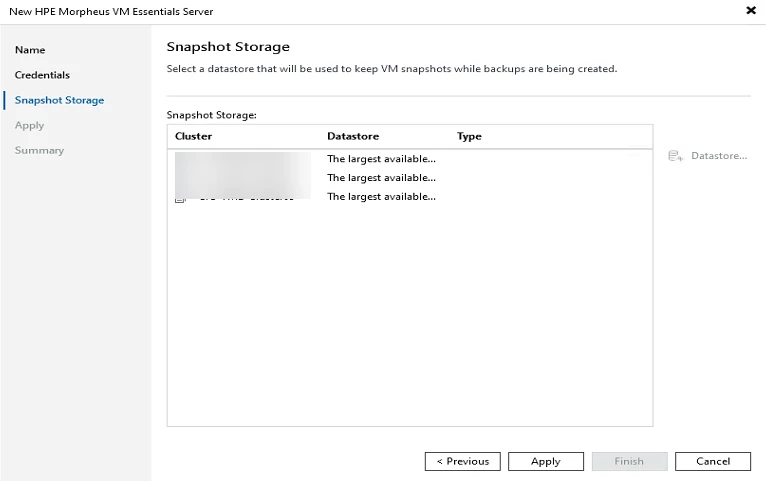The image size is (766, 481).
Task: Select the third cluster row datastore
Action: click(381, 196)
